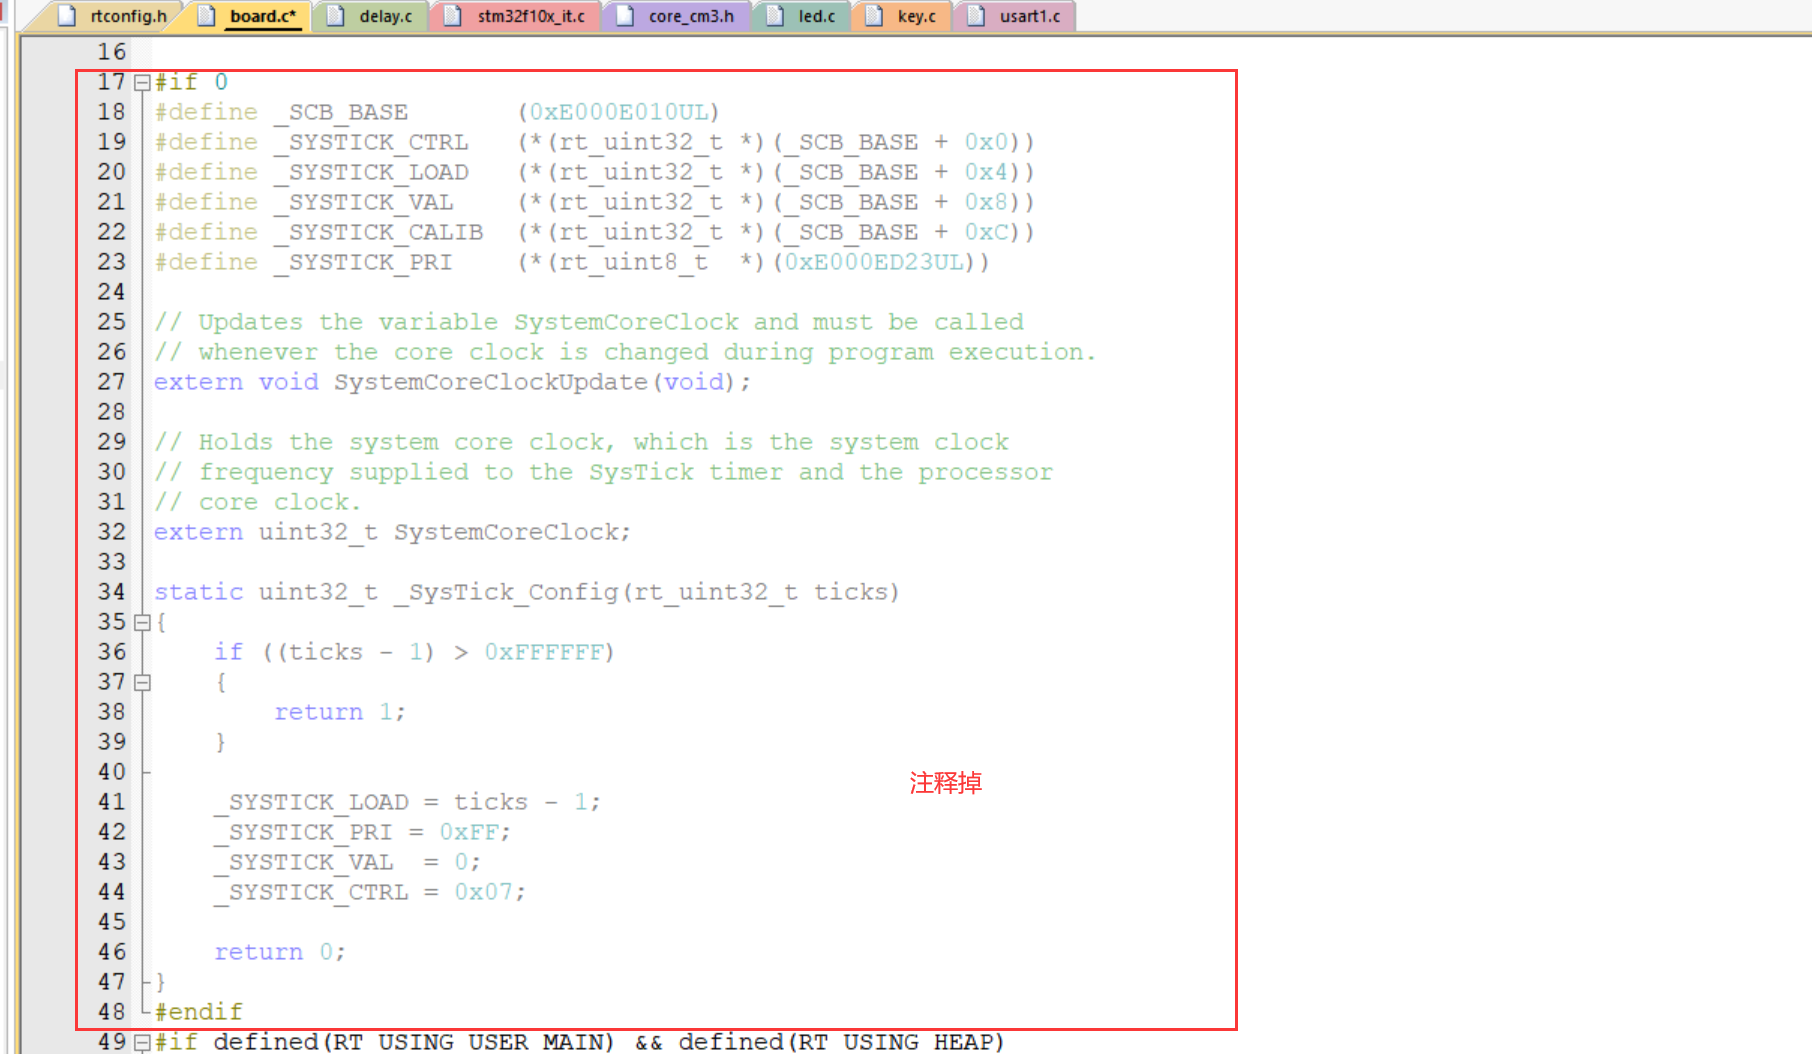1812x1054 pixels.
Task: Click the #endif directive on line 48
Action: coord(198,1012)
